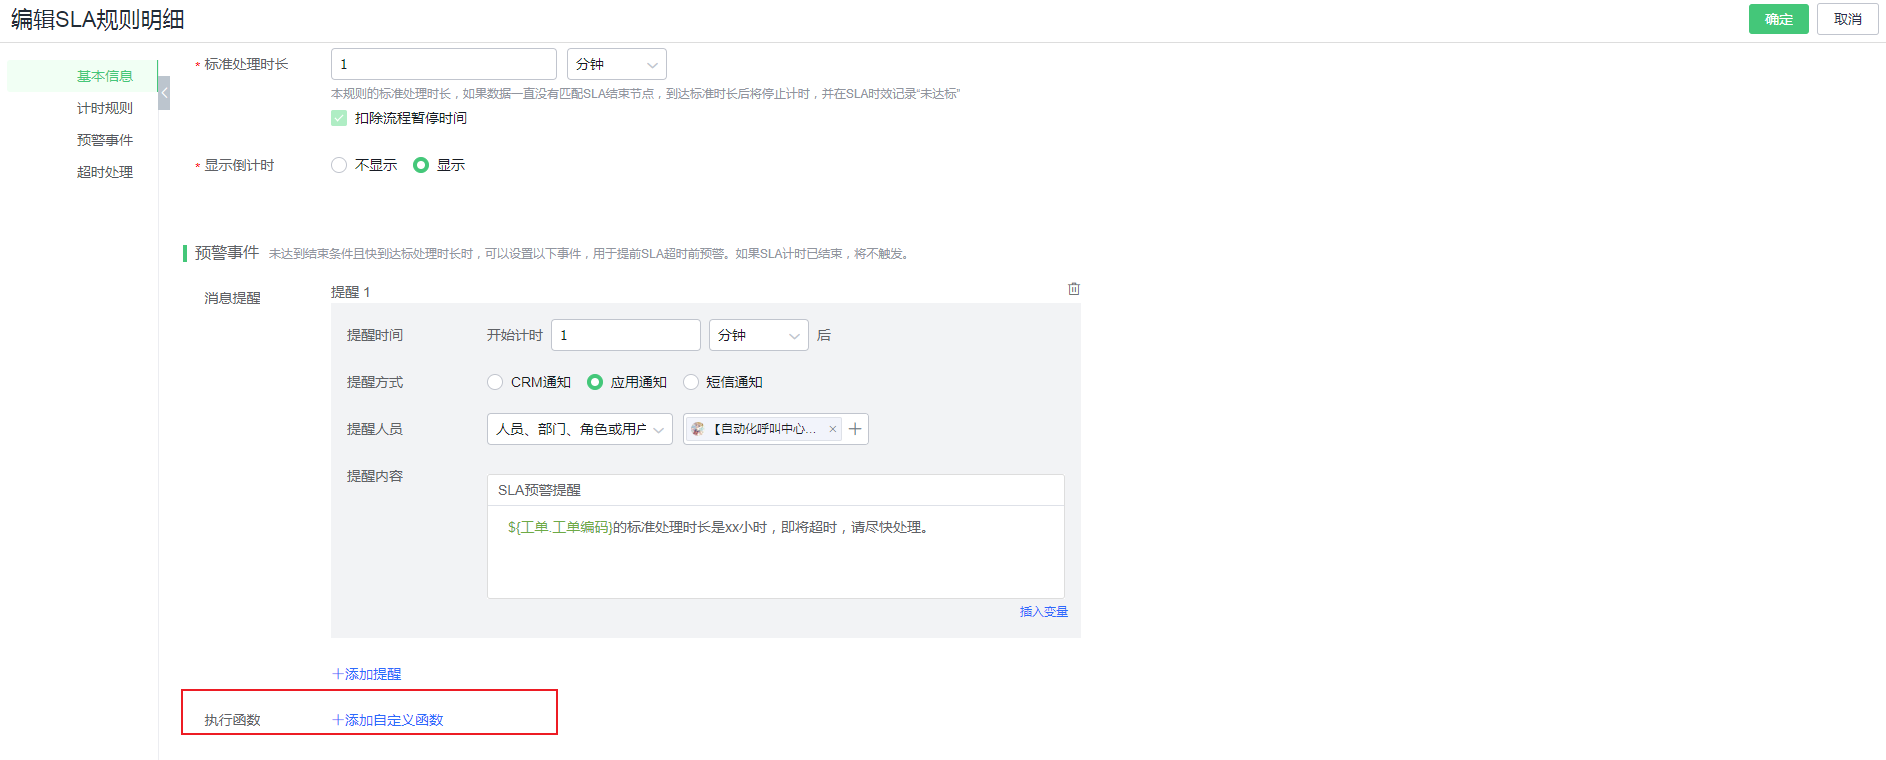
Task: Click the 标准处理时长 input field
Action: pyautogui.click(x=443, y=64)
